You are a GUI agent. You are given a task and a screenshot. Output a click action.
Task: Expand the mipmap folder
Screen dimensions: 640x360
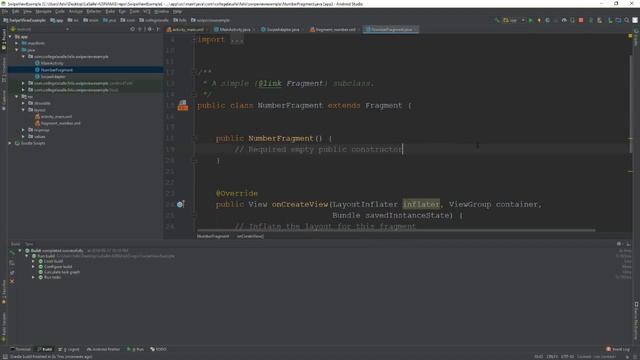23,130
